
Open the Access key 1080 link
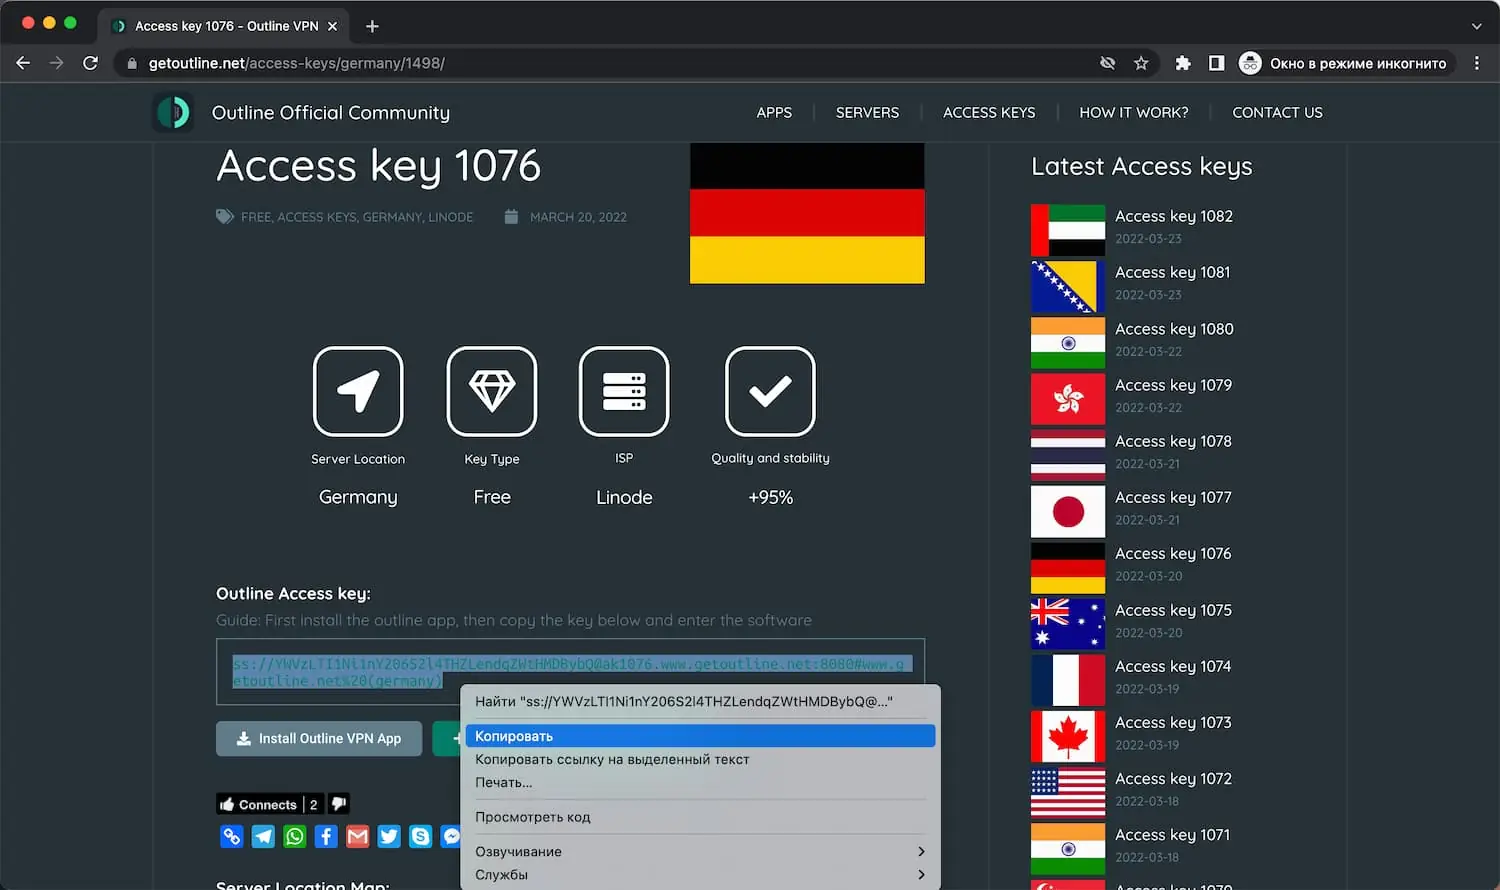(x=1174, y=329)
